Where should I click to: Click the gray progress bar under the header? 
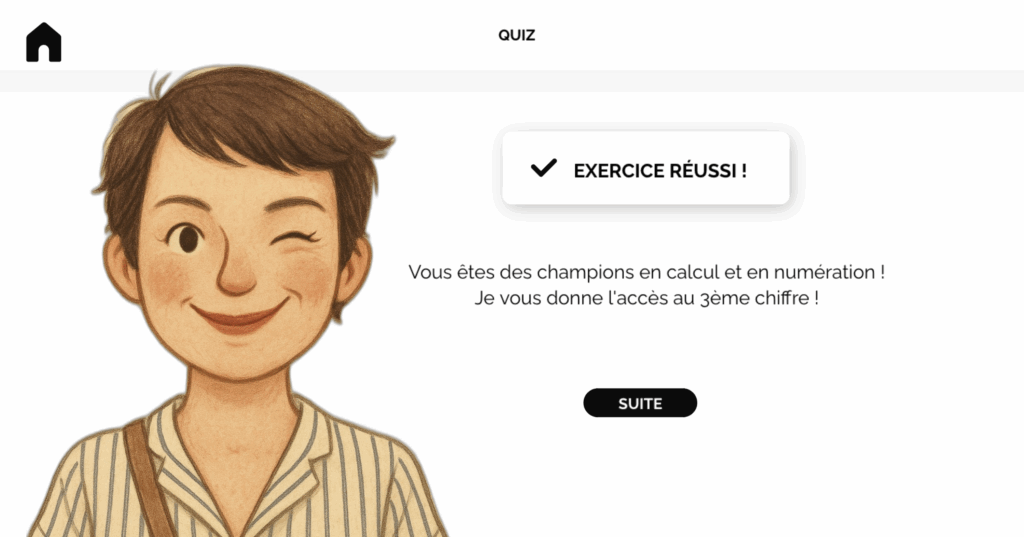tap(512, 81)
